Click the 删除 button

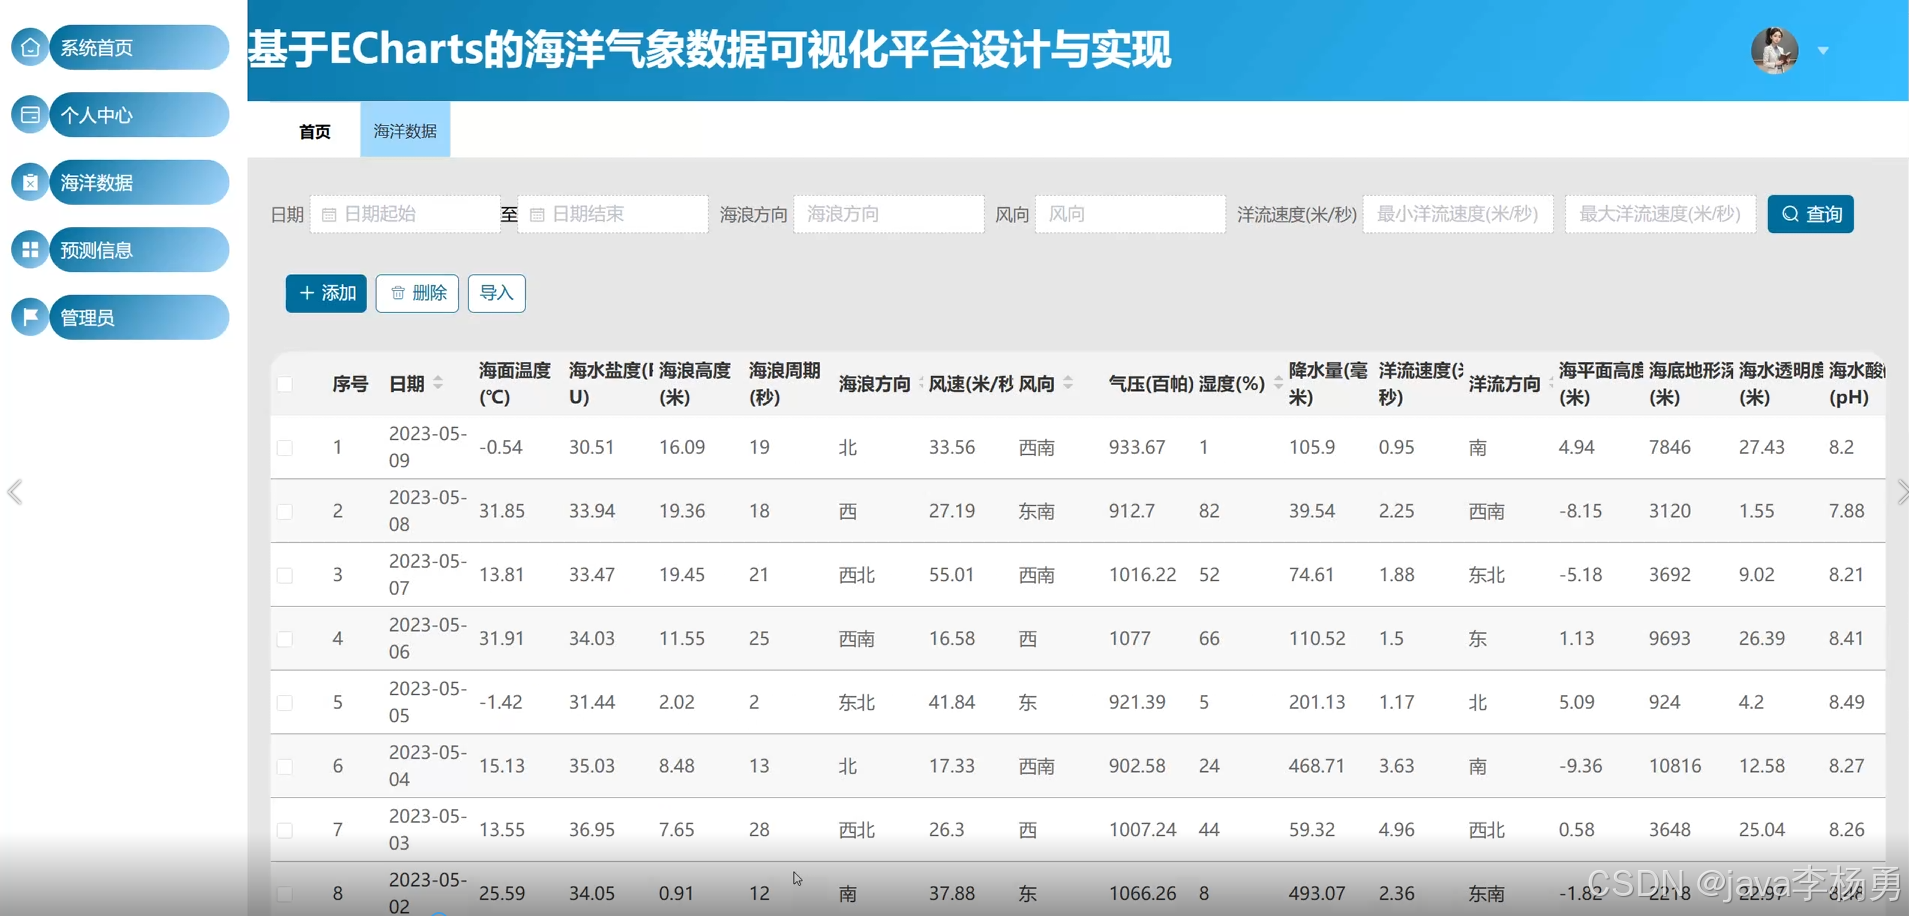point(417,293)
